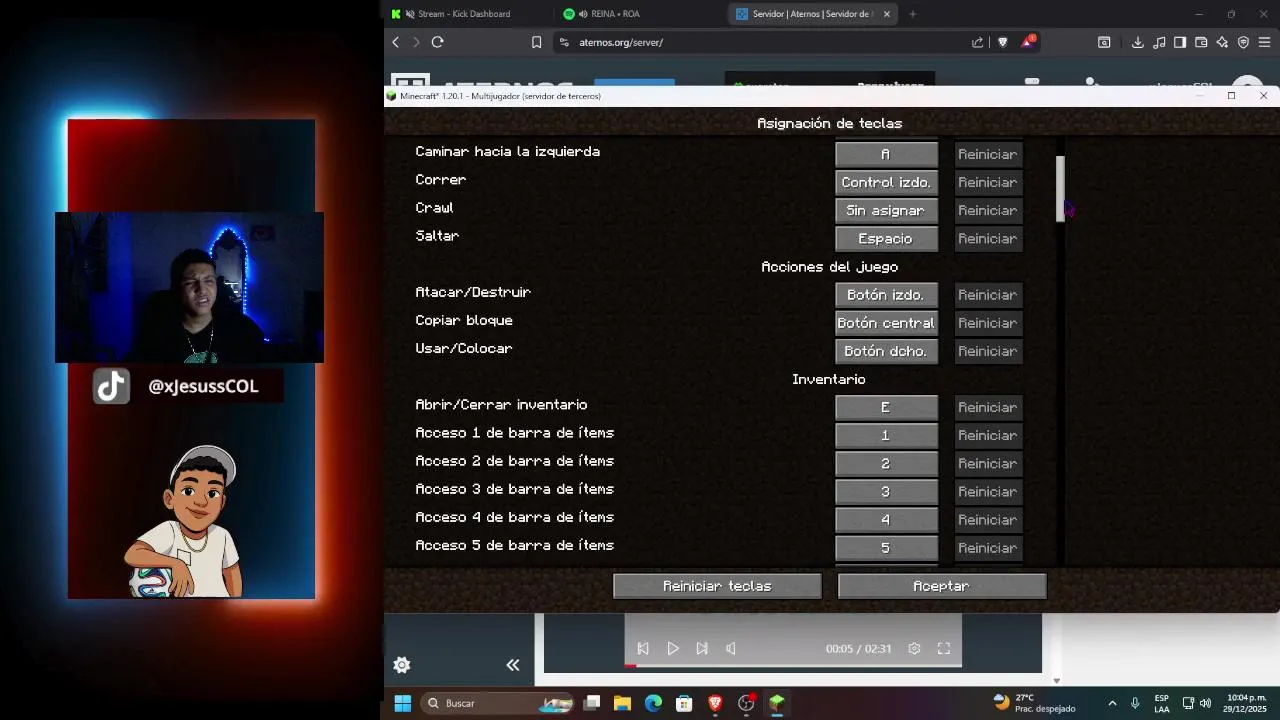The height and width of the screenshot is (720, 1280).
Task: Open the Brave Shields lion icon
Action: click(1003, 42)
